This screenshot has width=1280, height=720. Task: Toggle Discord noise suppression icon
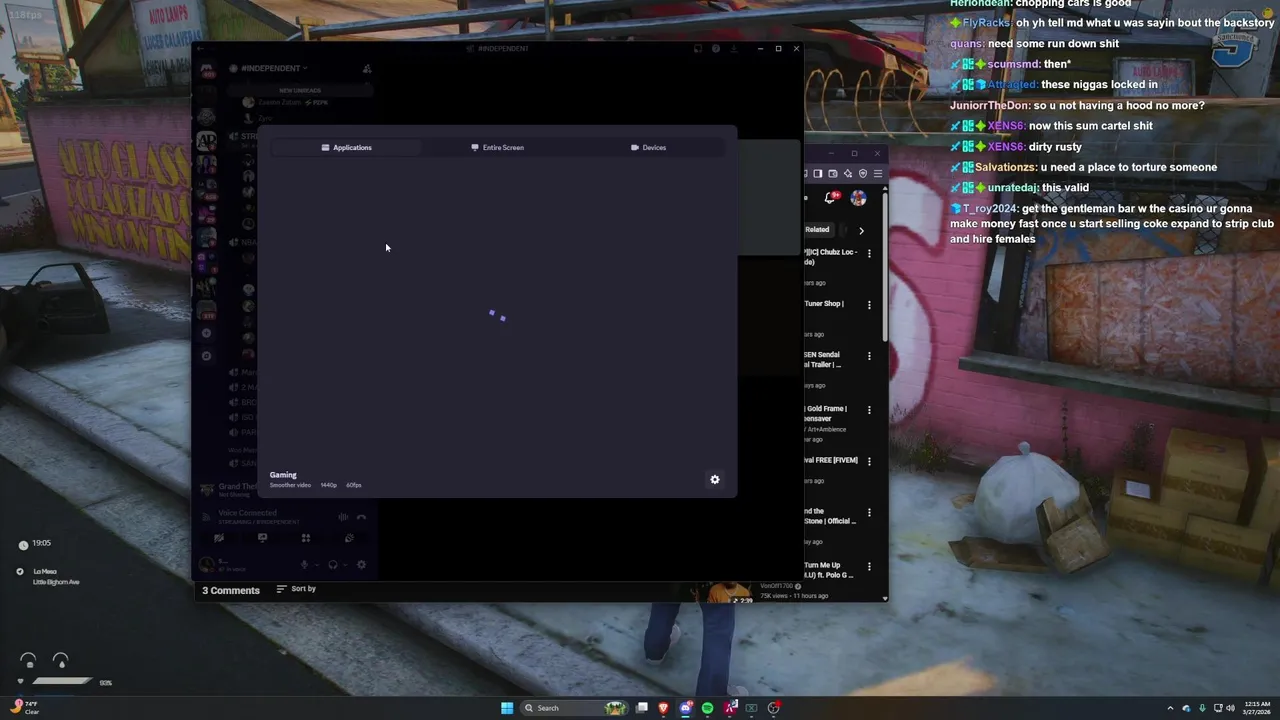coord(343,517)
